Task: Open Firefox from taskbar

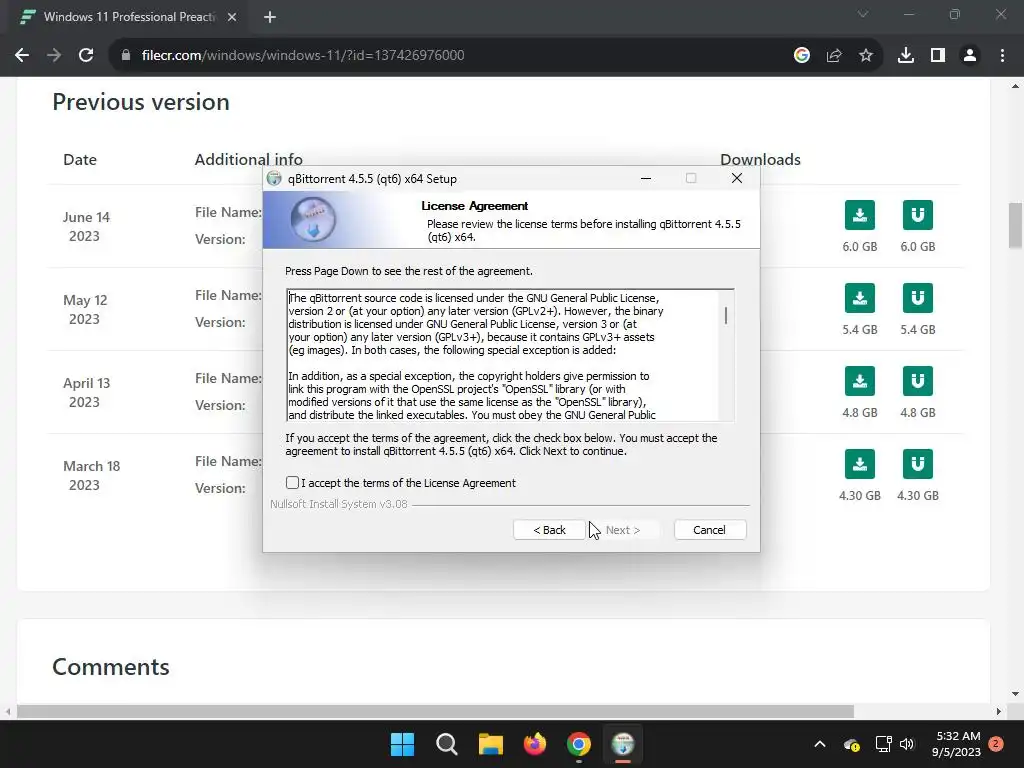Action: (535, 744)
